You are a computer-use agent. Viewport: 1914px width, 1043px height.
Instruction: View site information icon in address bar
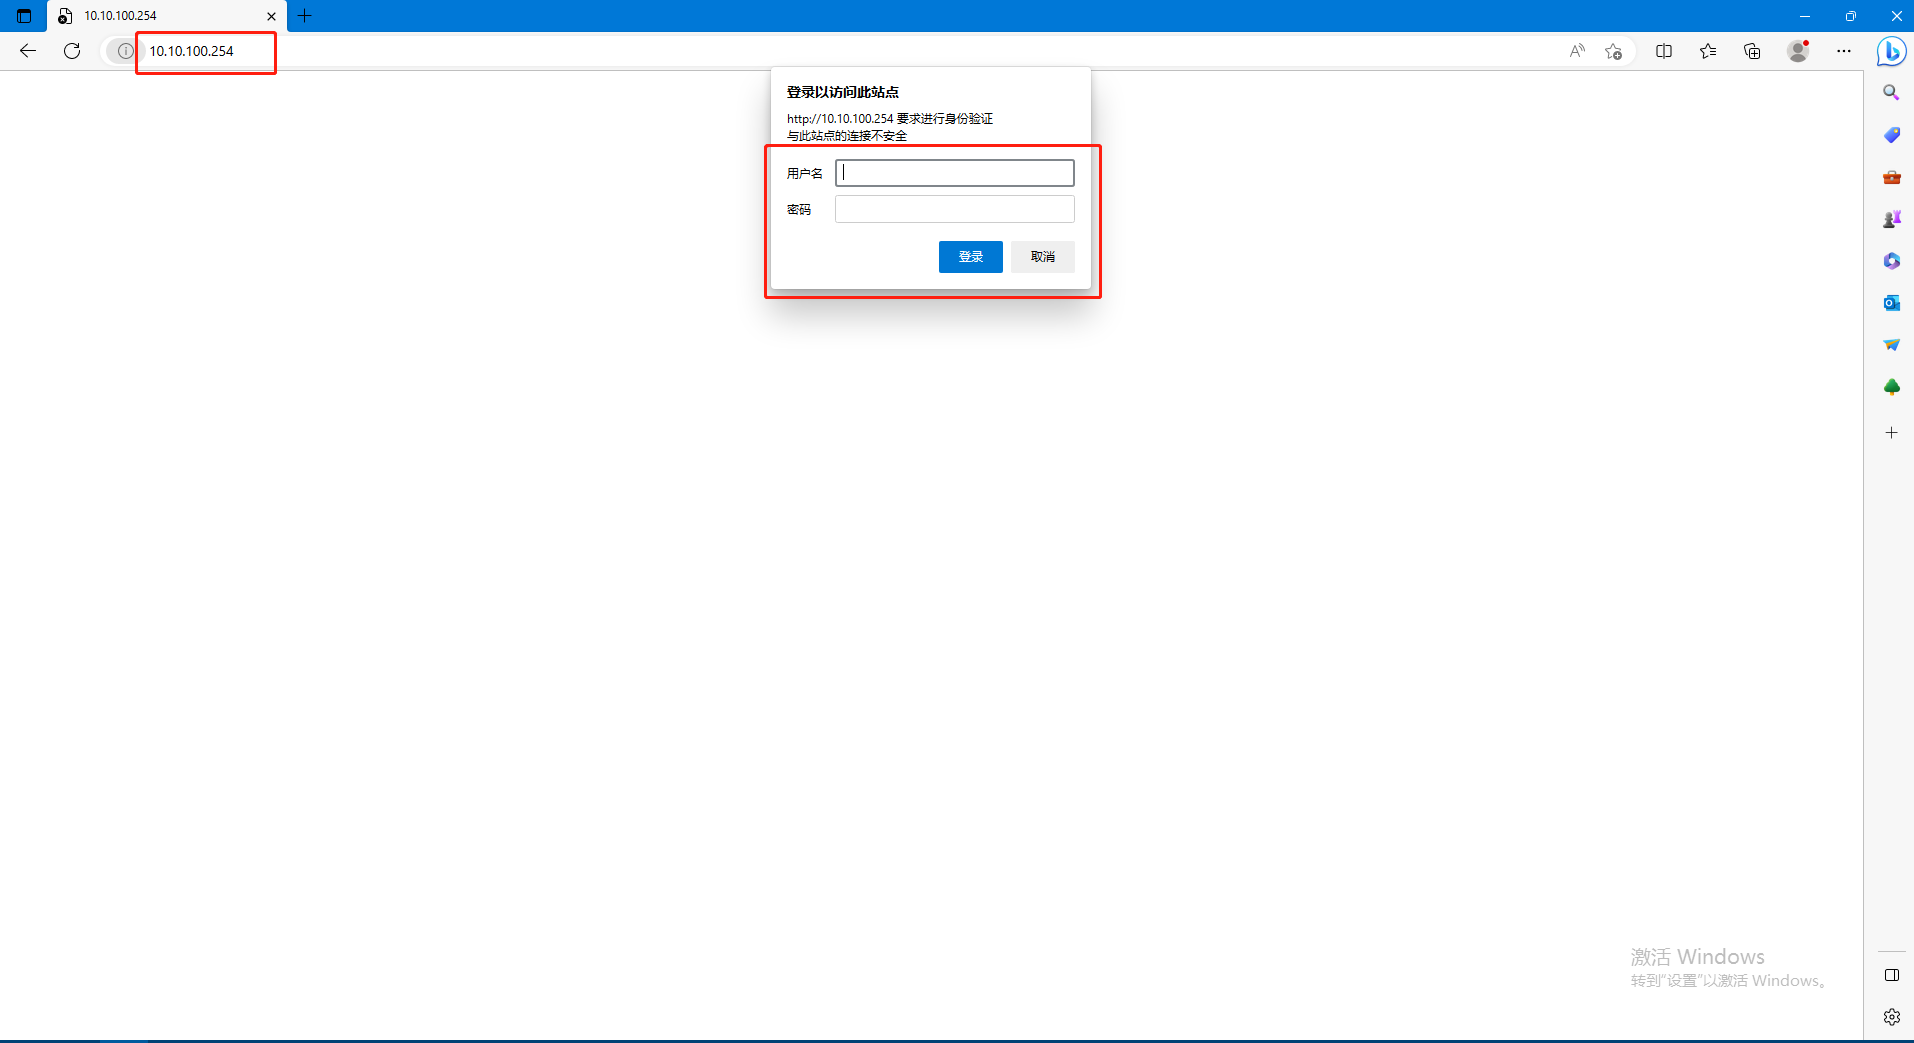[x=124, y=51]
